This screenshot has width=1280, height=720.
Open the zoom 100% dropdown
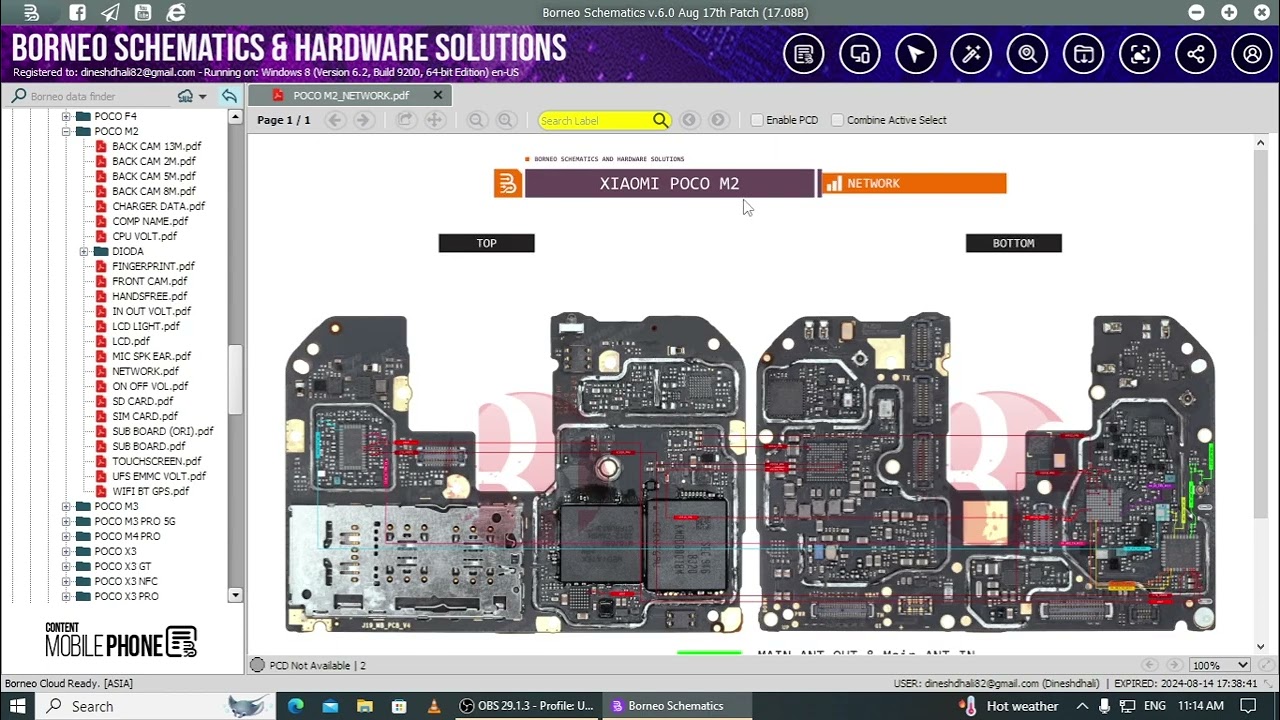[x=1220, y=665]
